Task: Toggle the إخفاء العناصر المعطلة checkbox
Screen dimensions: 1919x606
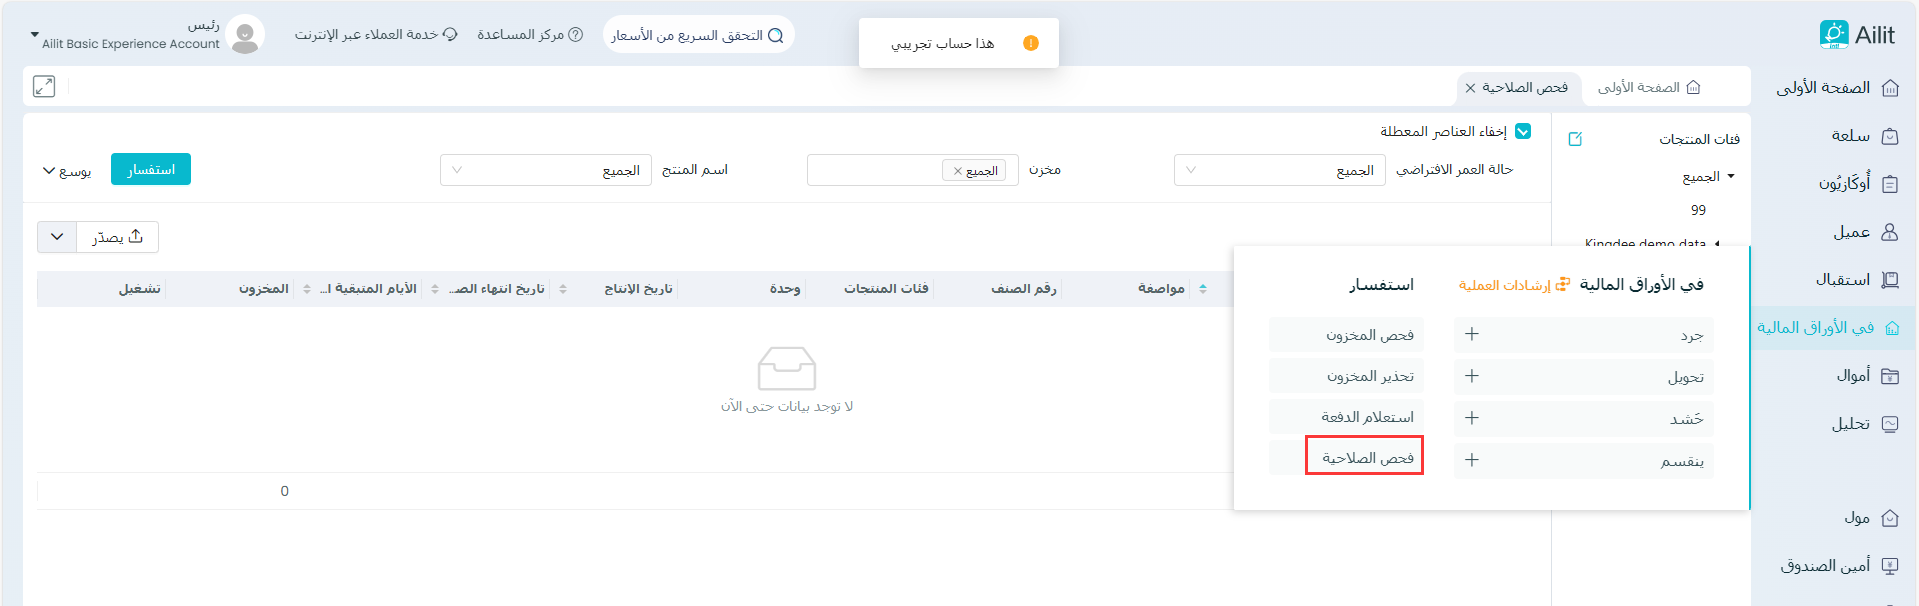Action: point(1523,131)
